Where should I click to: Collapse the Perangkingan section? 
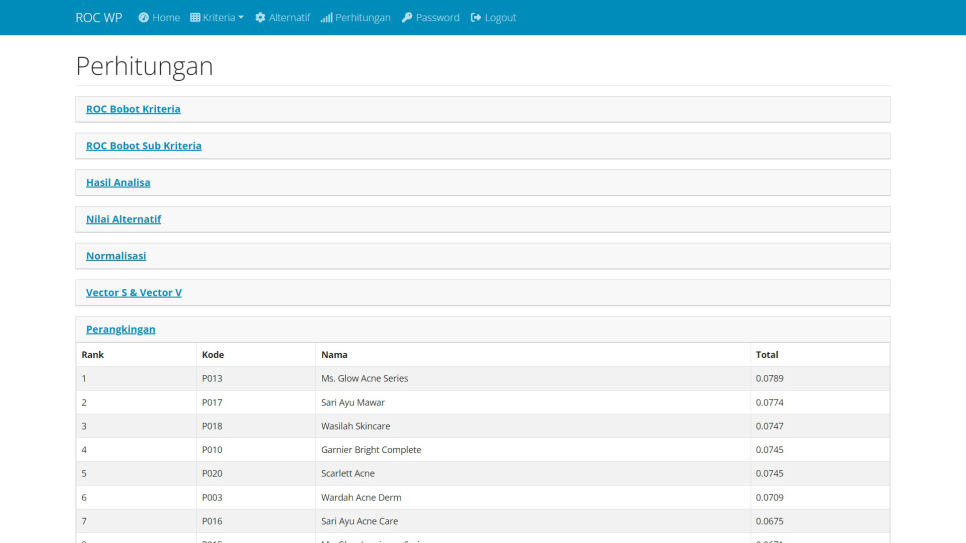point(121,329)
